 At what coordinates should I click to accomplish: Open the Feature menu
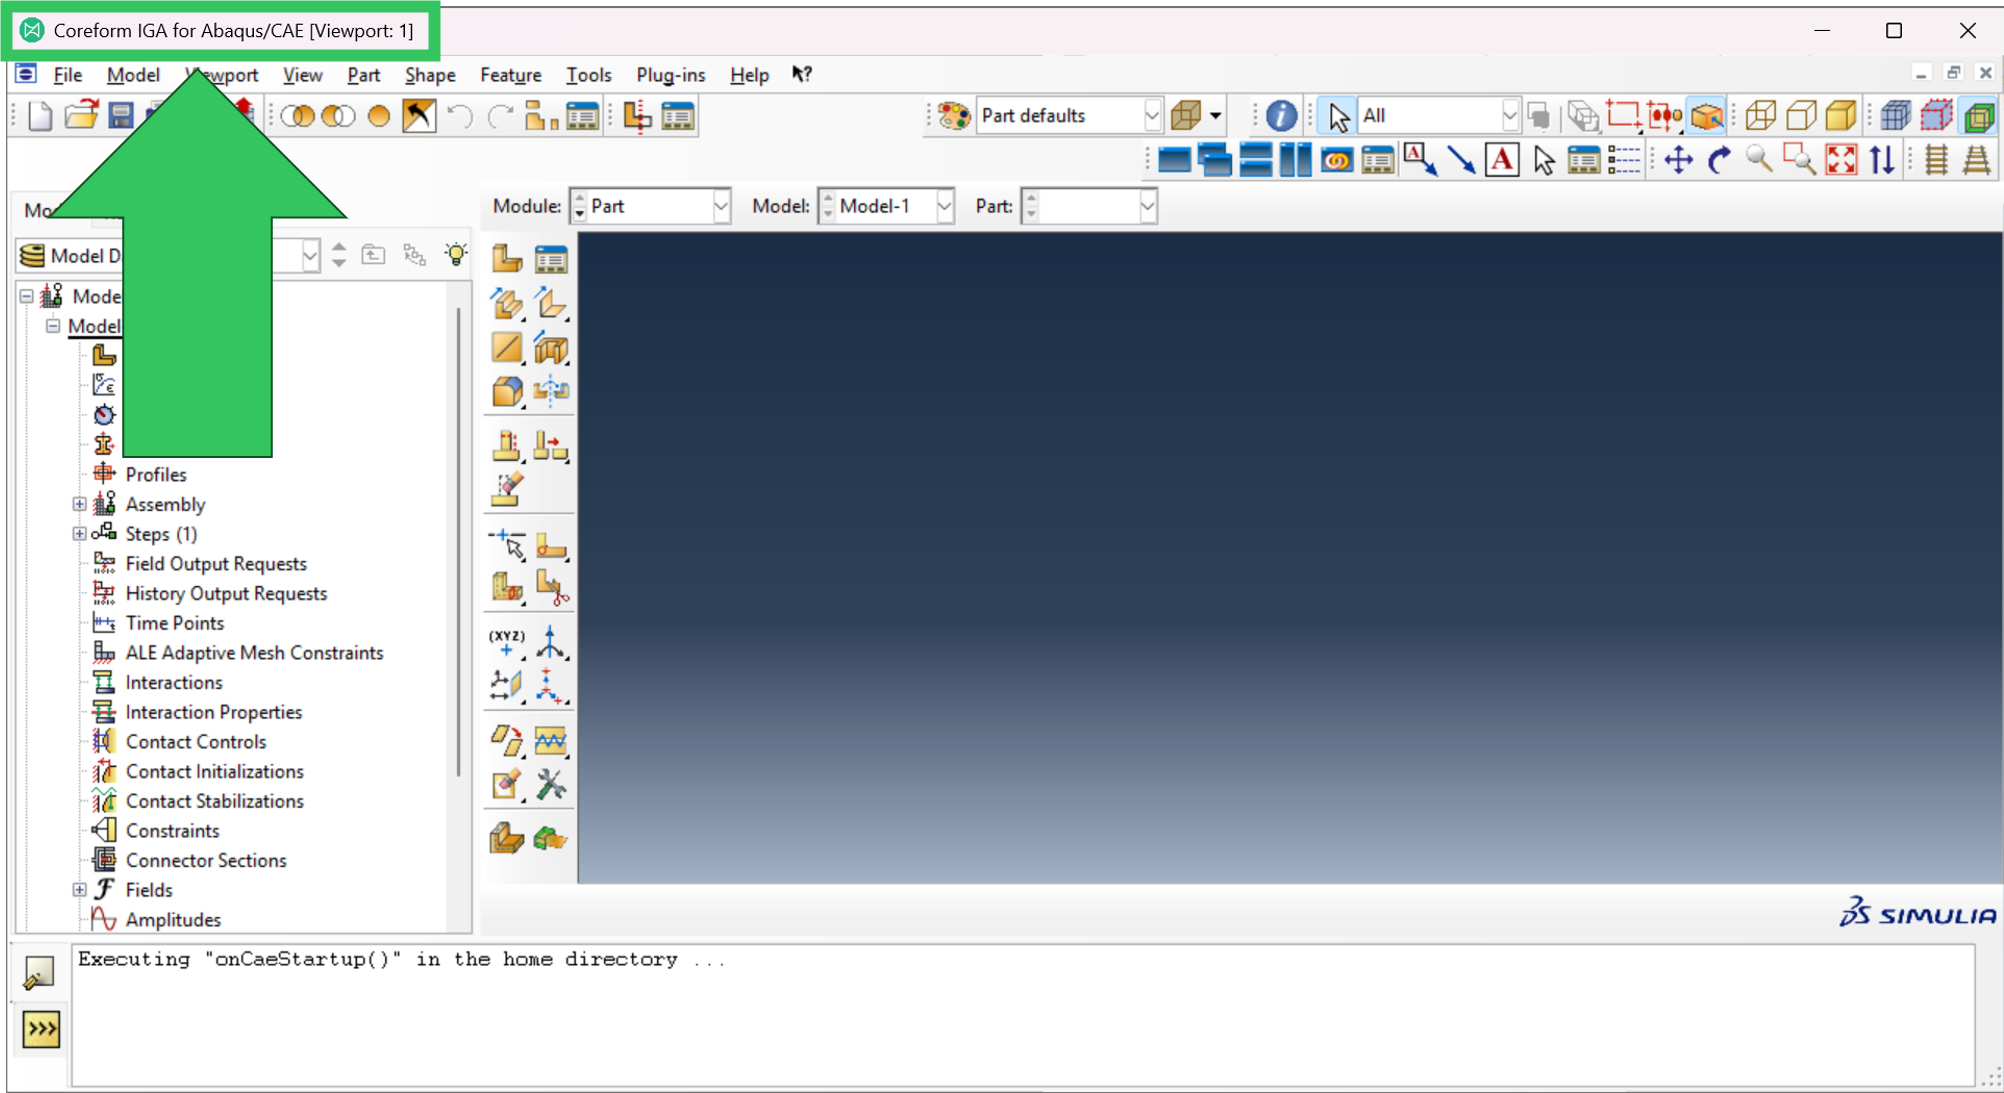tap(510, 75)
